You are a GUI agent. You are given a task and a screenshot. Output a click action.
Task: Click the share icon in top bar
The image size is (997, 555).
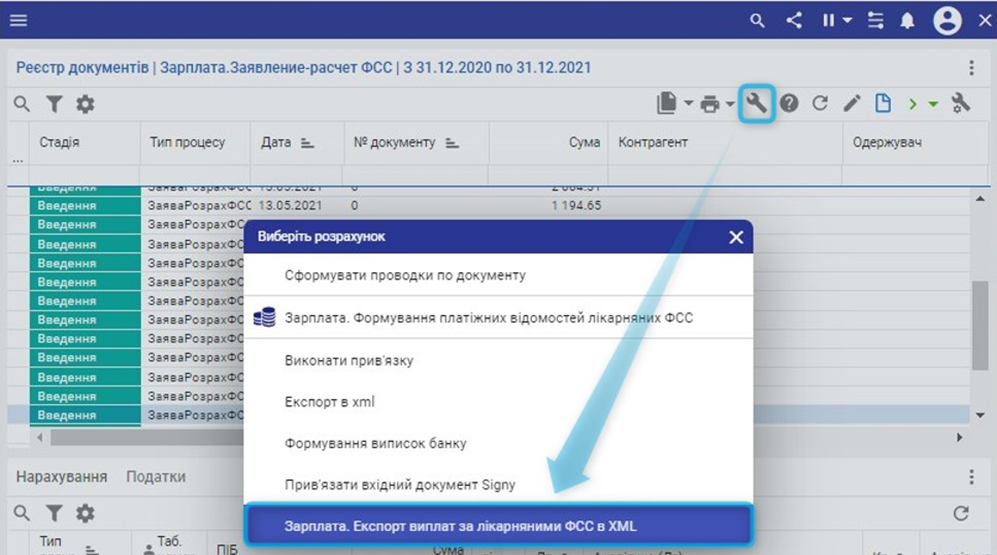tap(794, 20)
